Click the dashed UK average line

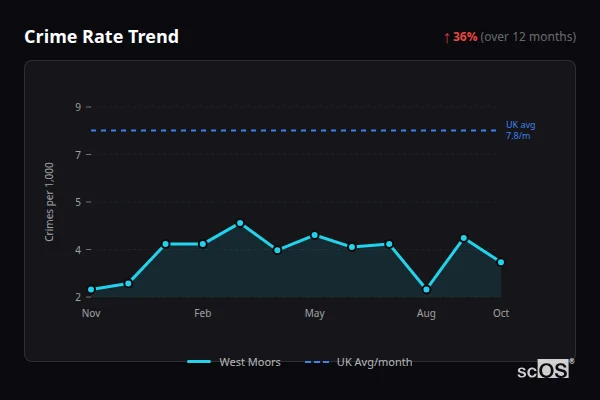click(294, 131)
